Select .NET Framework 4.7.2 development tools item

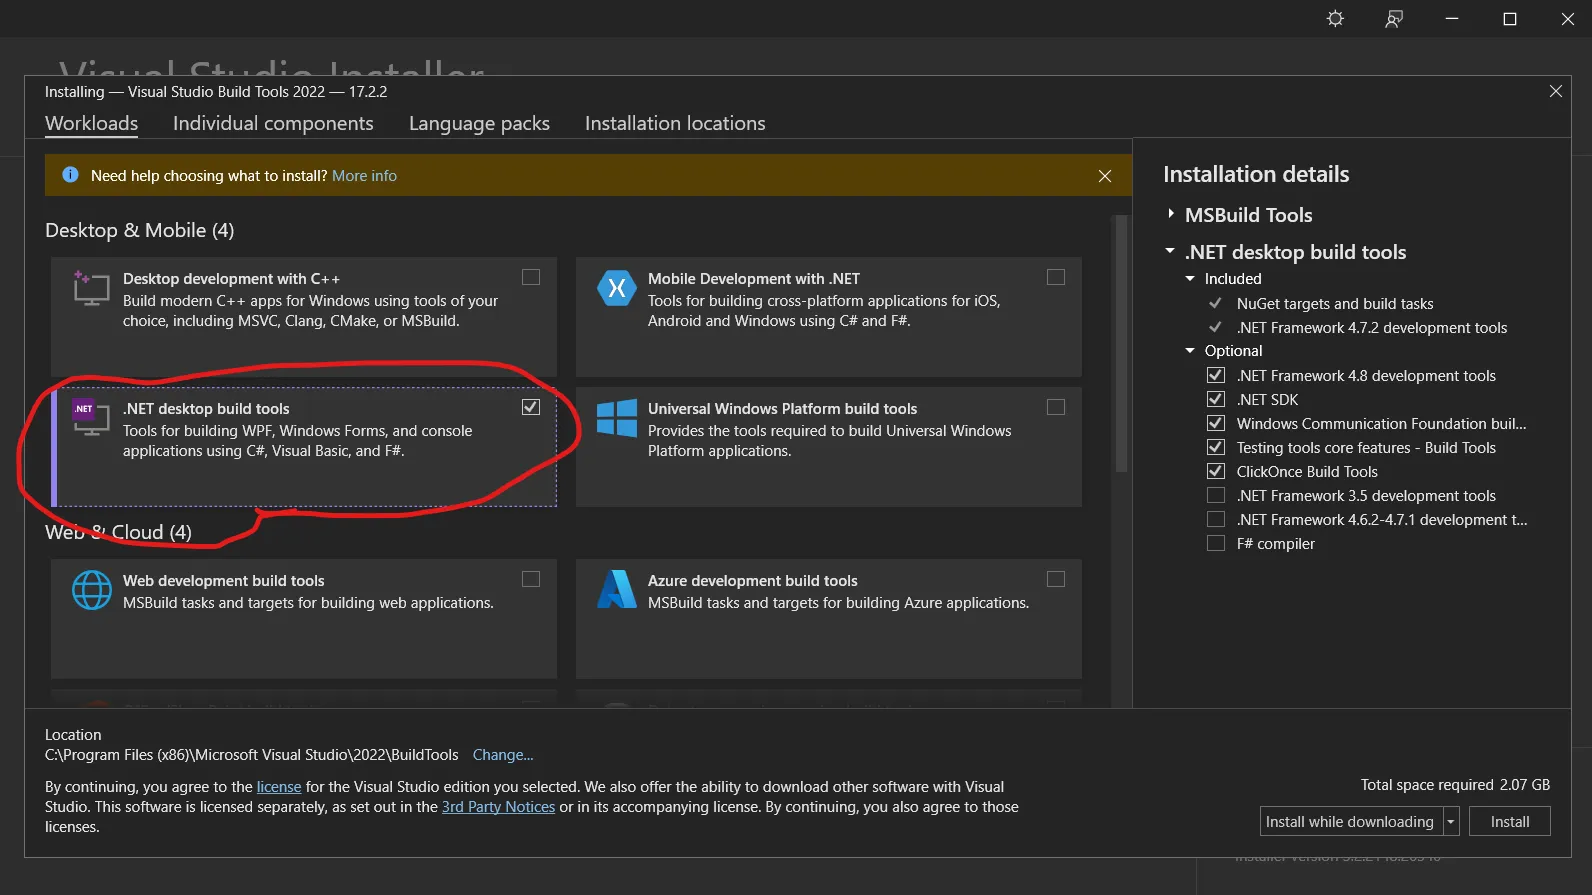pyautogui.click(x=1371, y=327)
